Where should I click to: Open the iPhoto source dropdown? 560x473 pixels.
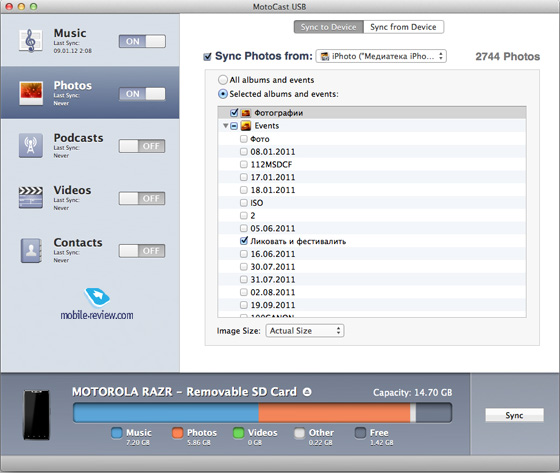point(381,56)
